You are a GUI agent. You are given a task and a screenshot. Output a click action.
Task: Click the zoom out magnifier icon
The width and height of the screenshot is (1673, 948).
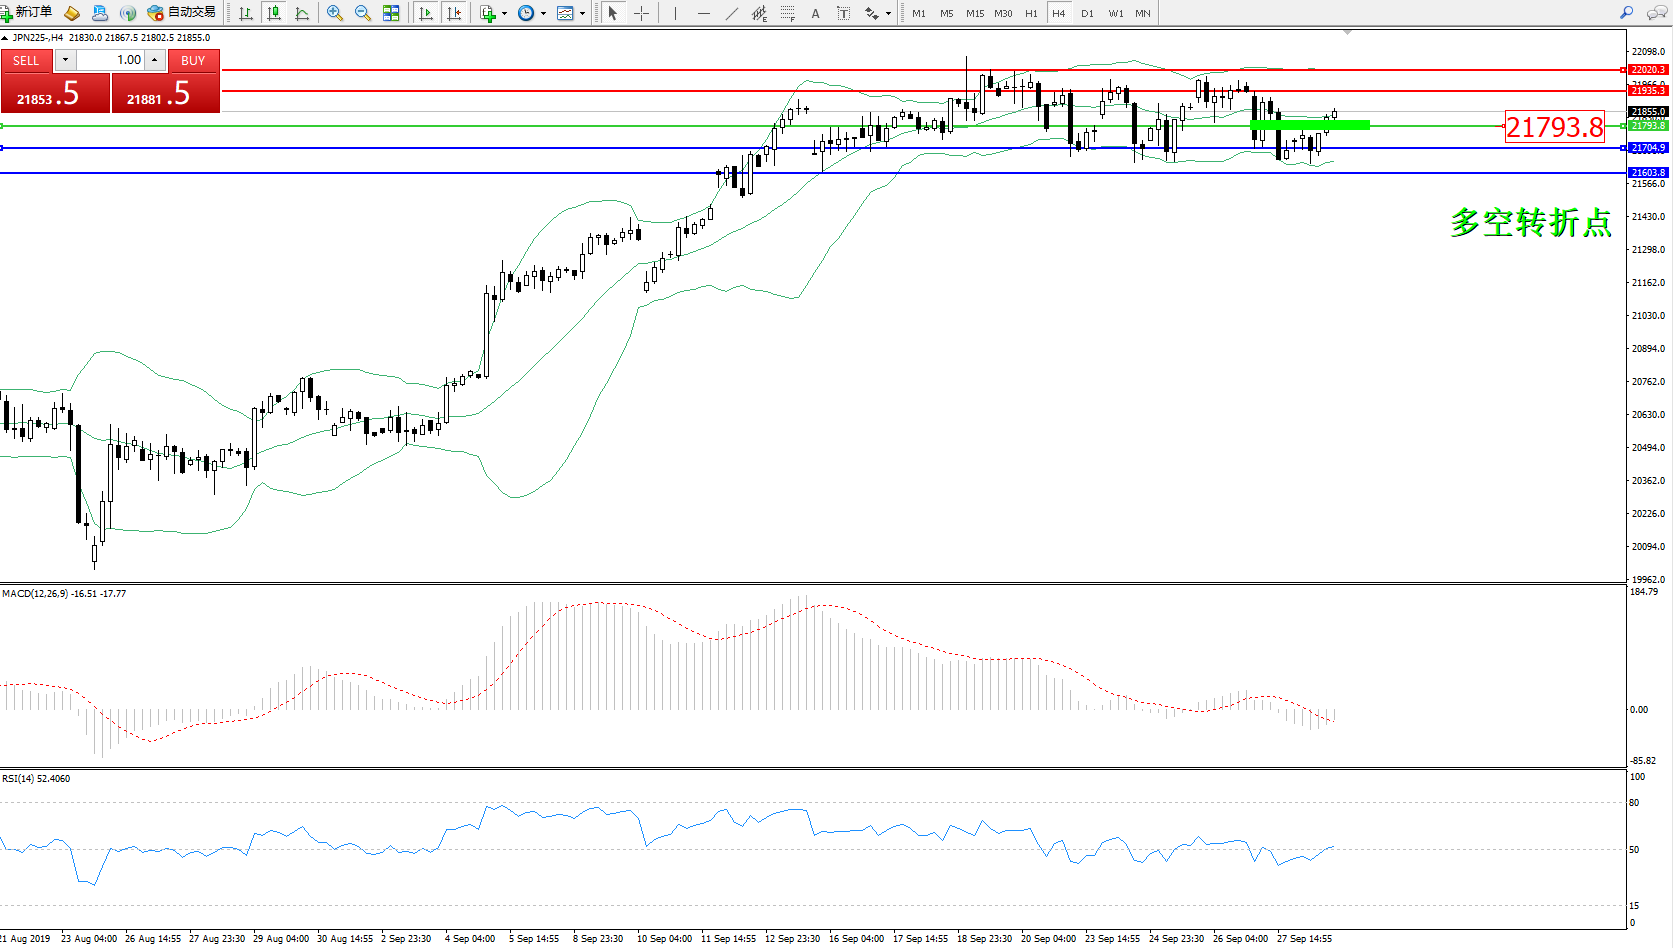coord(363,13)
